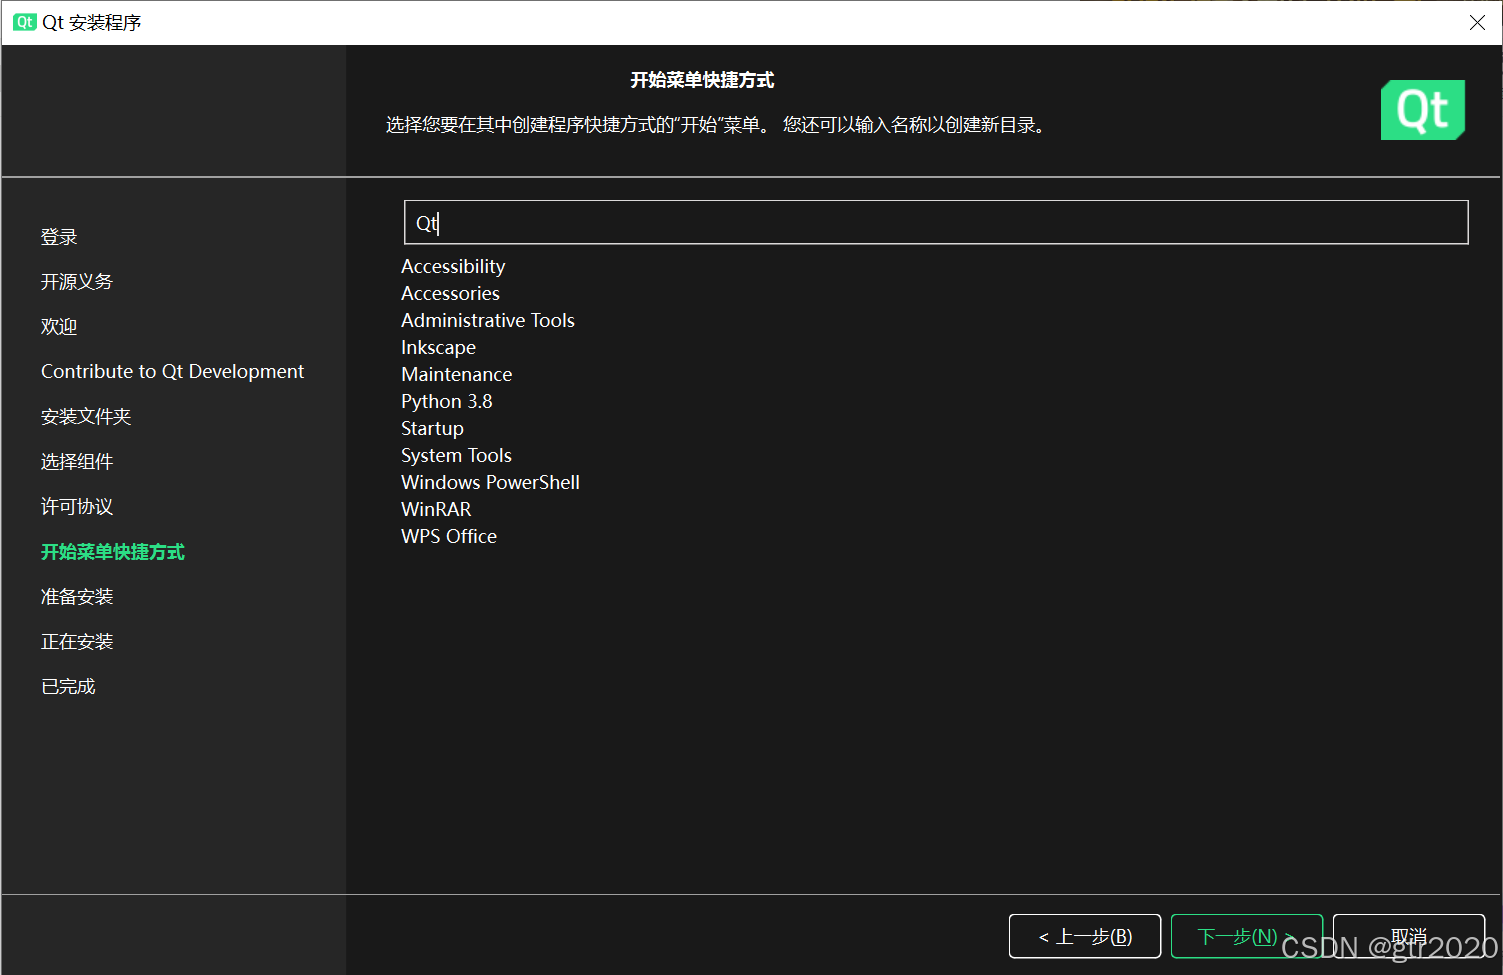Close the Qt installer window
This screenshot has width=1503, height=975.
1477,22
